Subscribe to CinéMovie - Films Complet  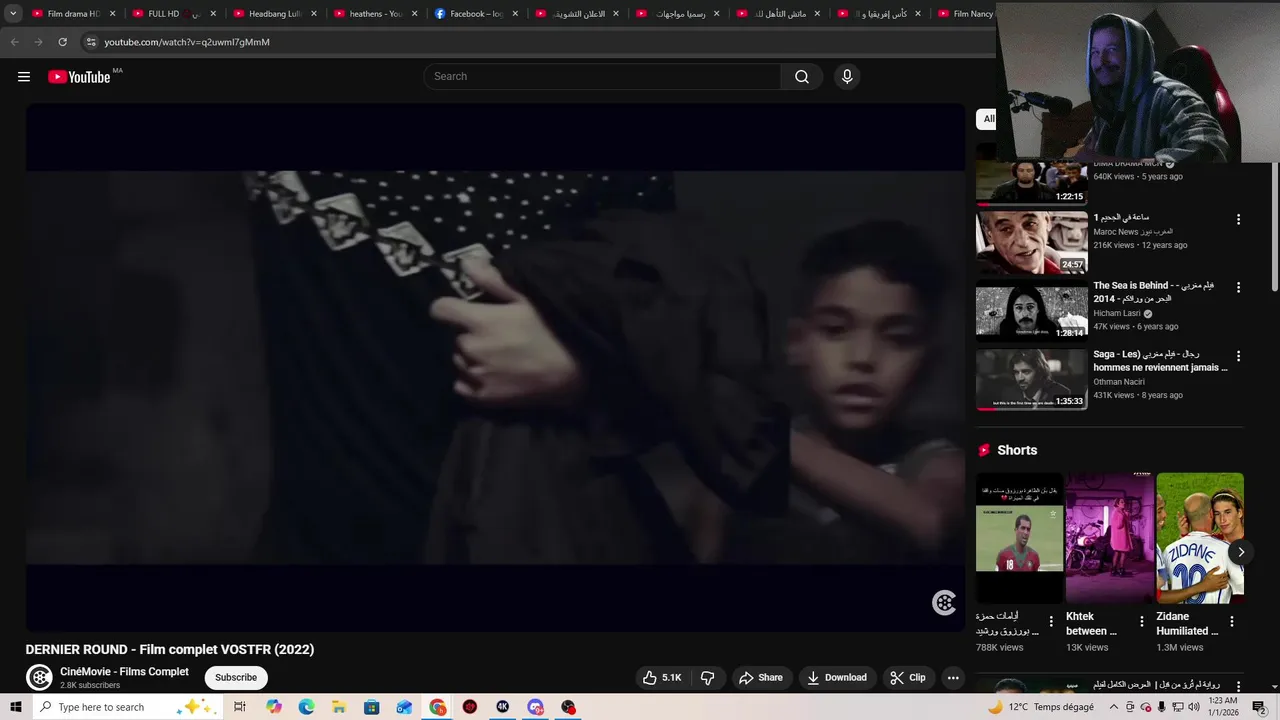click(x=236, y=678)
